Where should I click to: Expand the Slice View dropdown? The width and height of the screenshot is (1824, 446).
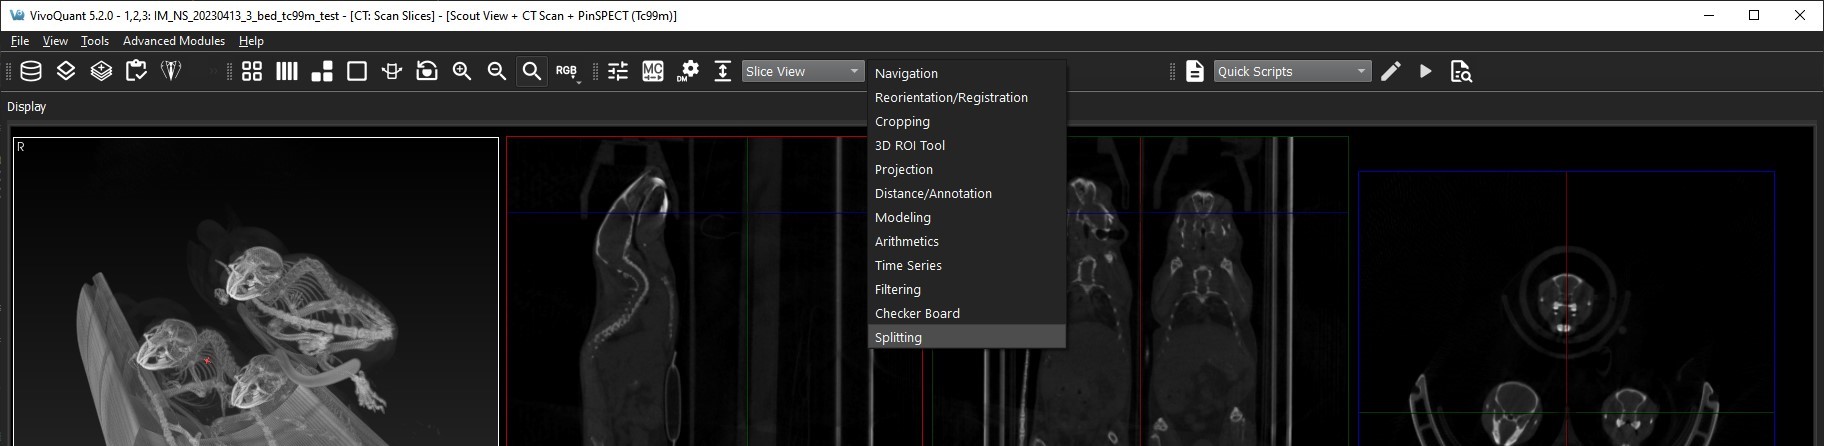[802, 71]
